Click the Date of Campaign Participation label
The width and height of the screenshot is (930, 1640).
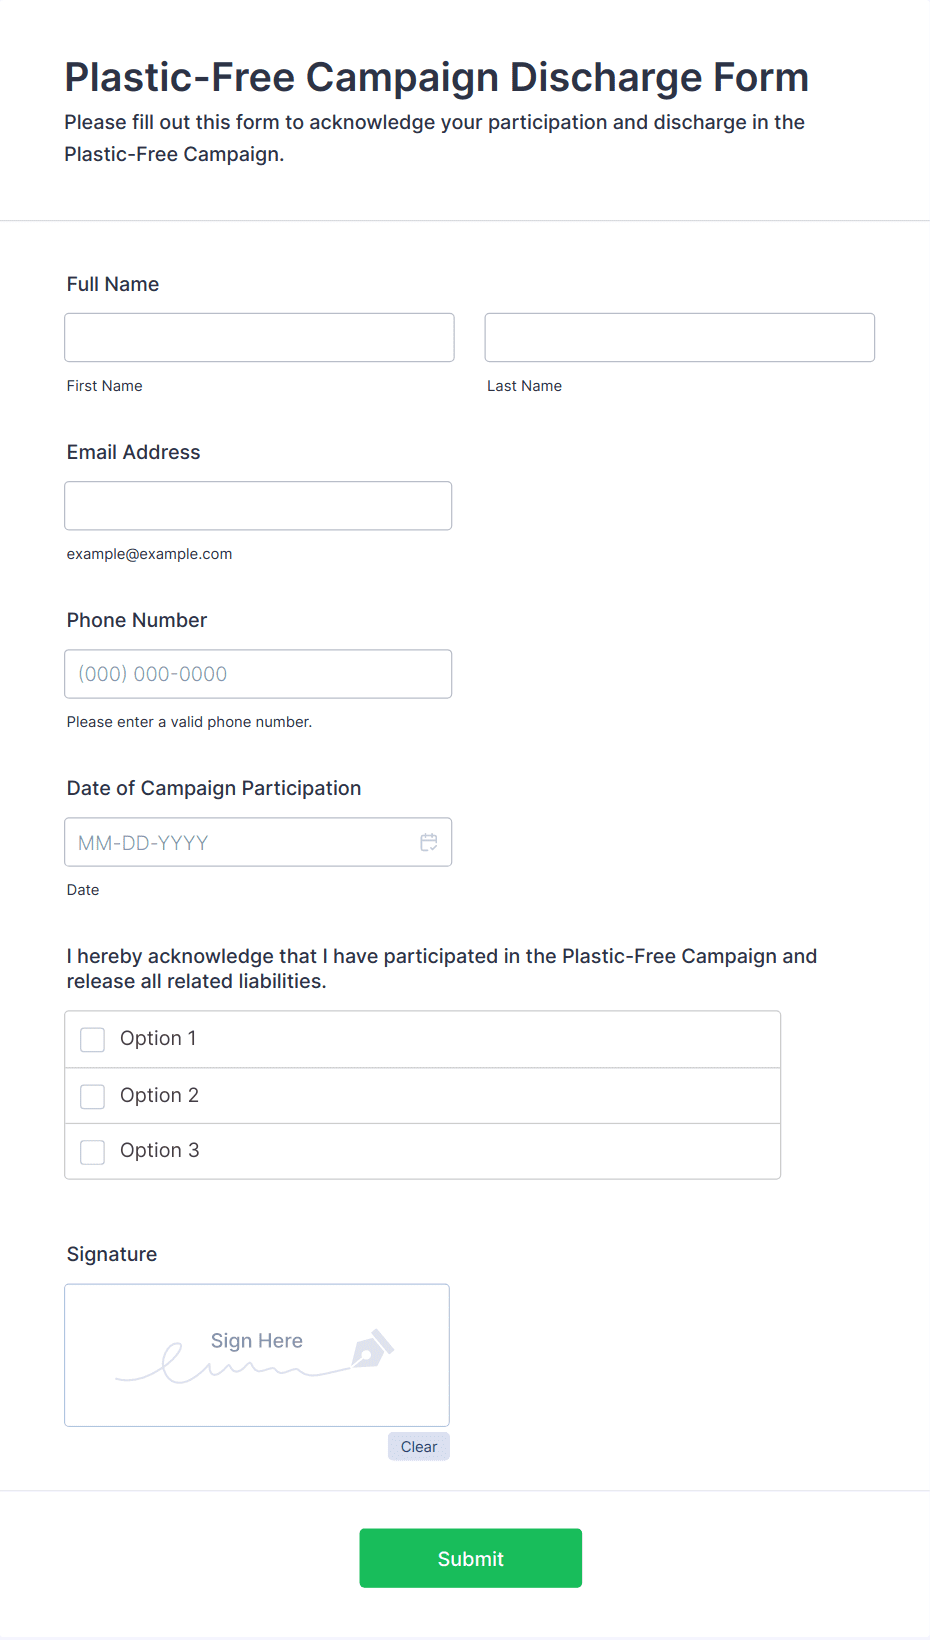point(214,788)
